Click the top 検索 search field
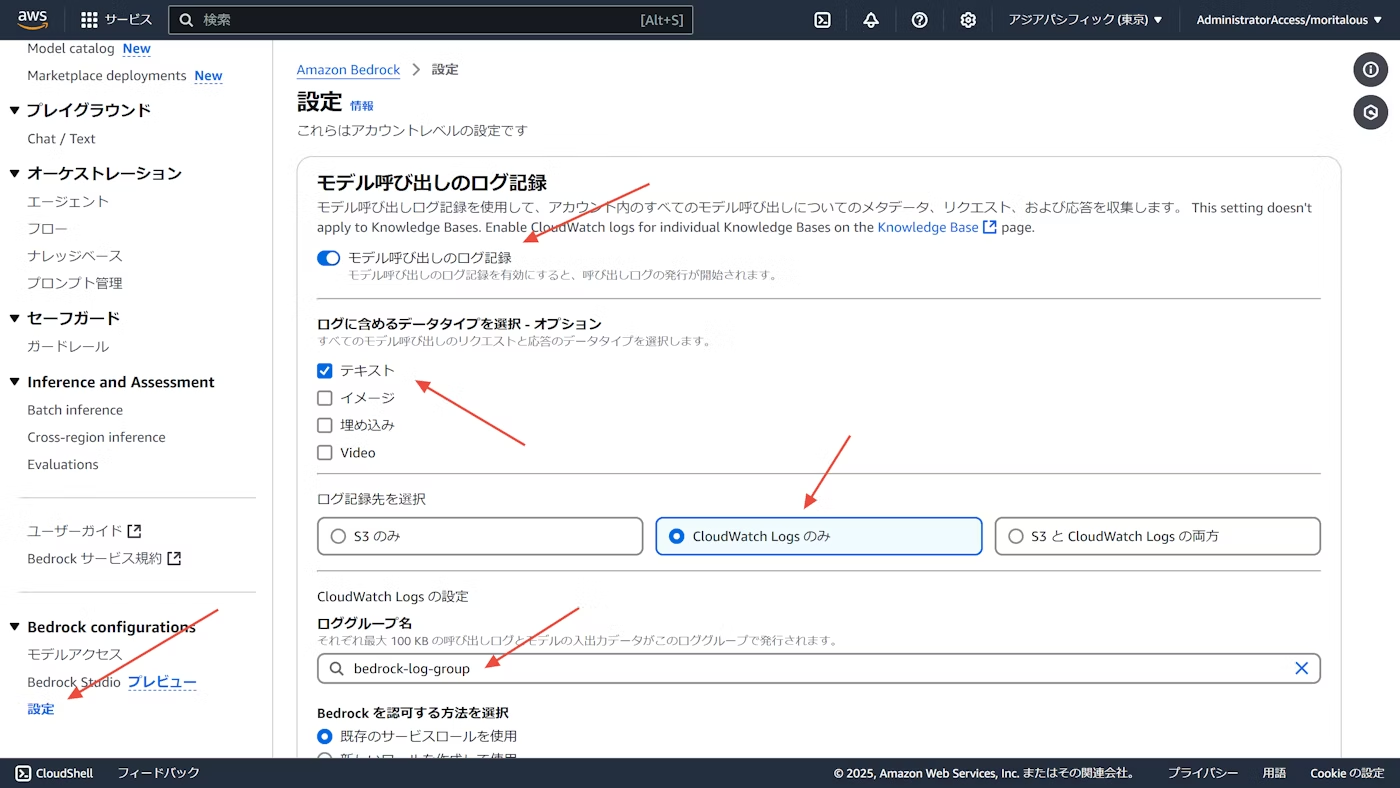Image resolution: width=1400 pixels, height=788 pixels. [430, 20]
